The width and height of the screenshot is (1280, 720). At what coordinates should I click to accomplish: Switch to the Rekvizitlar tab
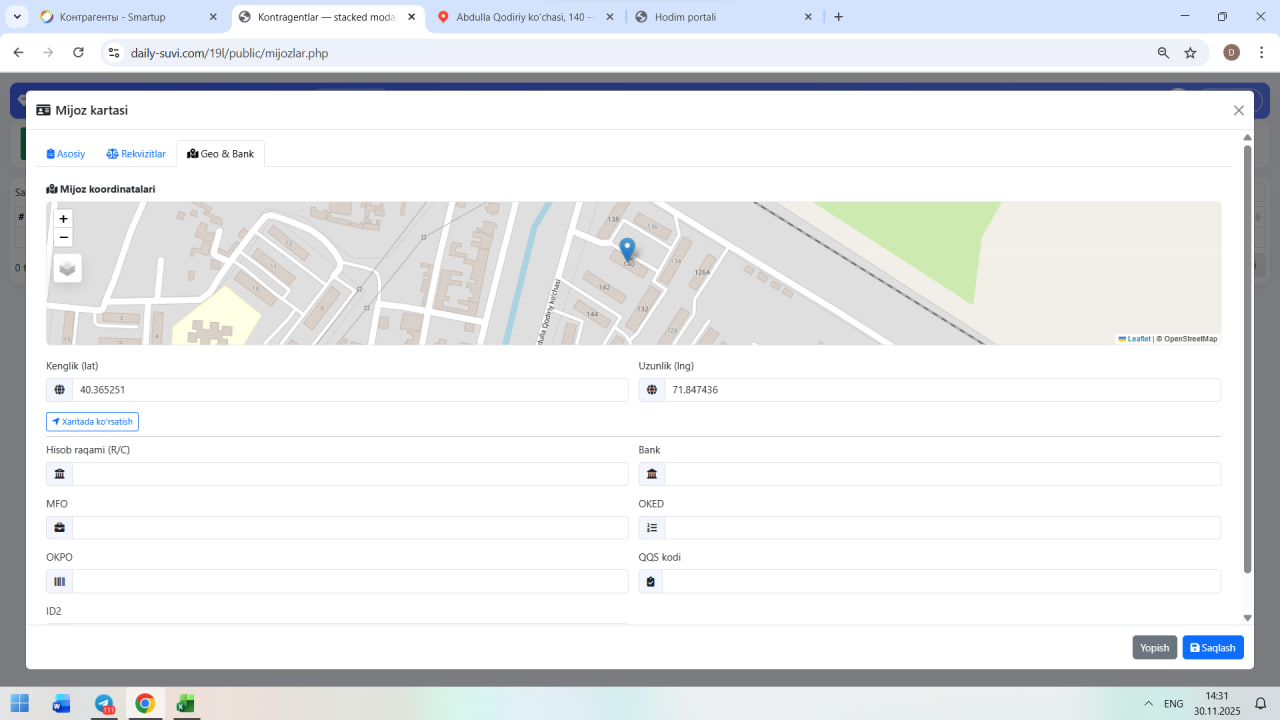pos(136,154)
